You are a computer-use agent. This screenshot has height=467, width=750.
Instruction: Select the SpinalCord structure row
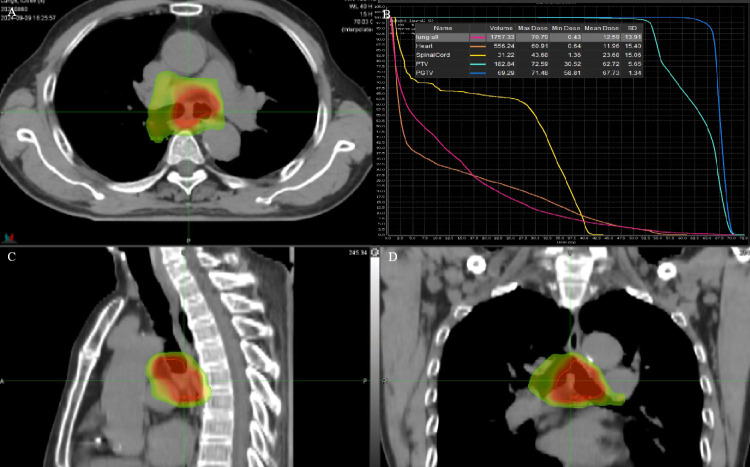[x=528, y=55]
